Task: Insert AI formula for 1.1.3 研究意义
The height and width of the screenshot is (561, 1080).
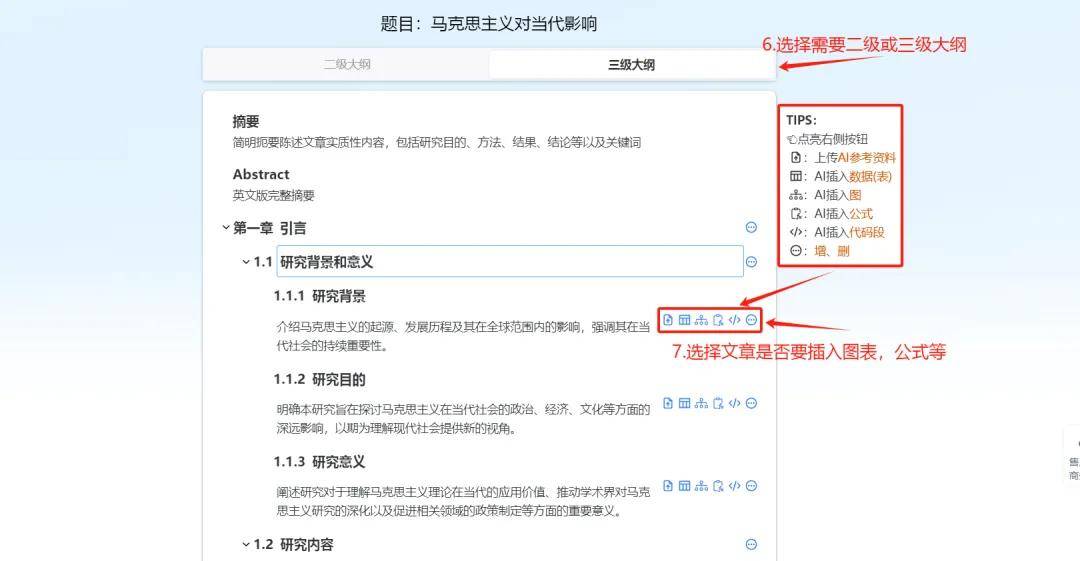Action: pos(718,486)
